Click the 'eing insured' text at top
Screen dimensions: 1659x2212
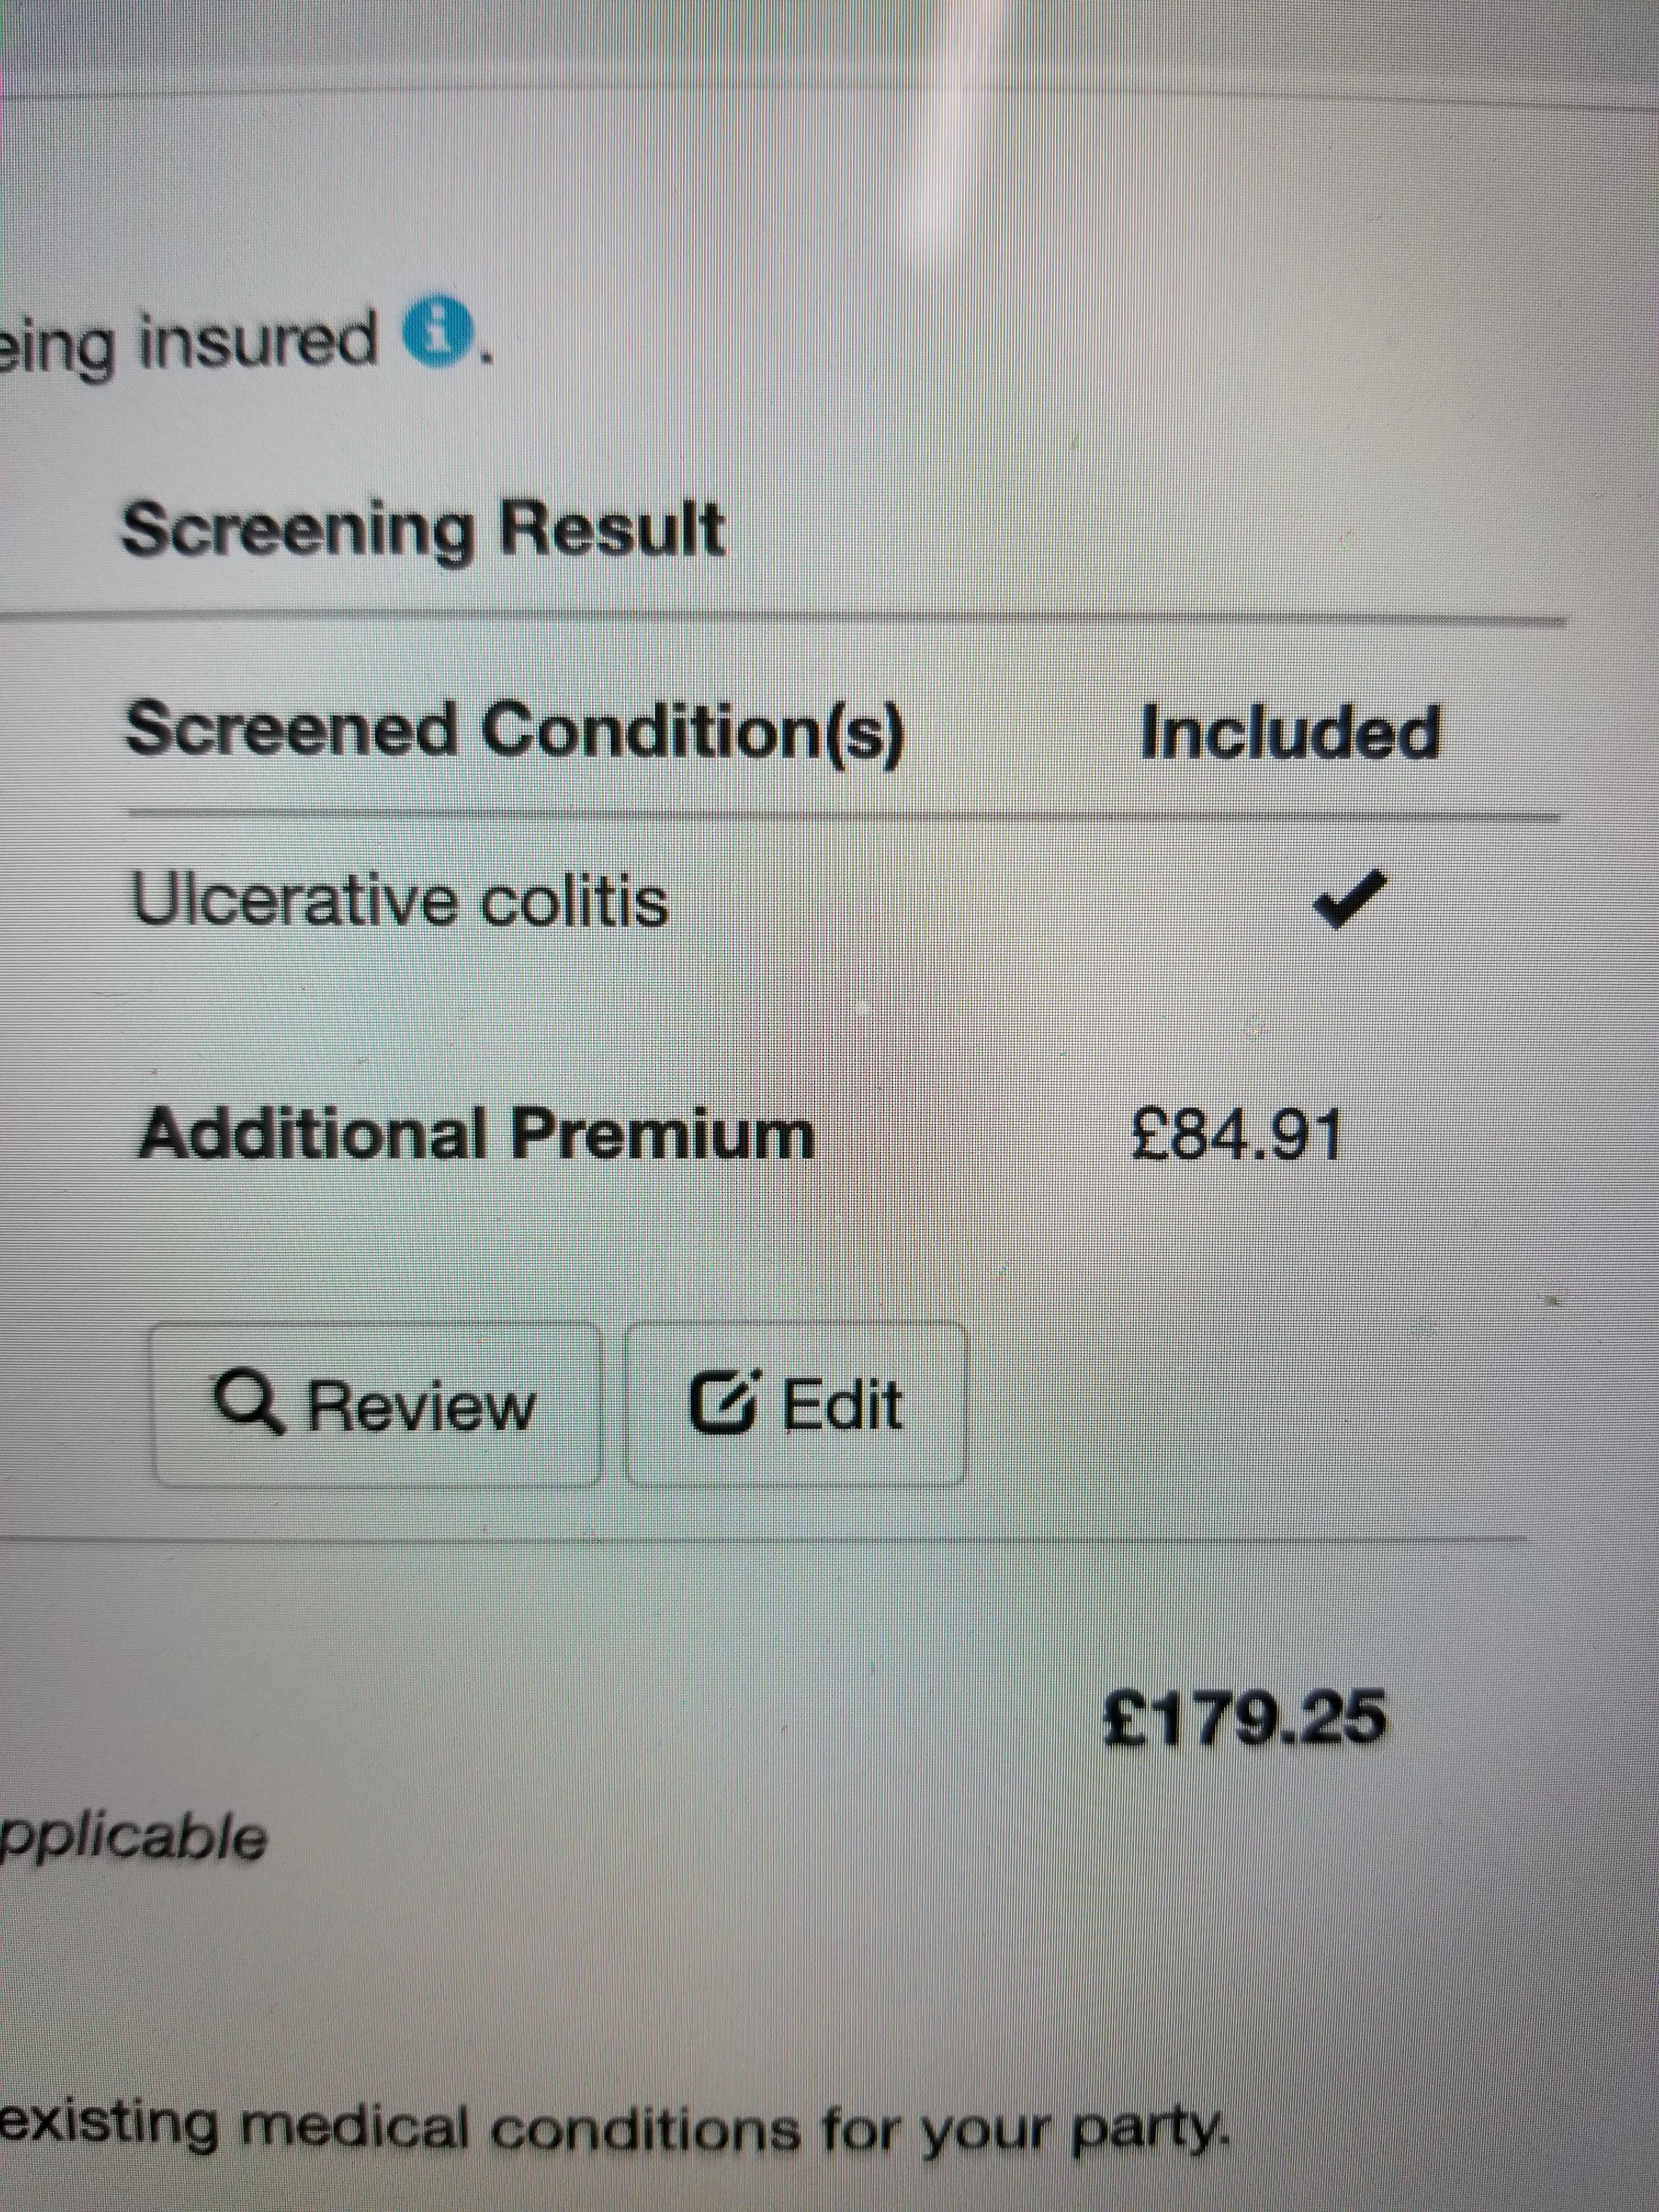(x=190, y=345)
